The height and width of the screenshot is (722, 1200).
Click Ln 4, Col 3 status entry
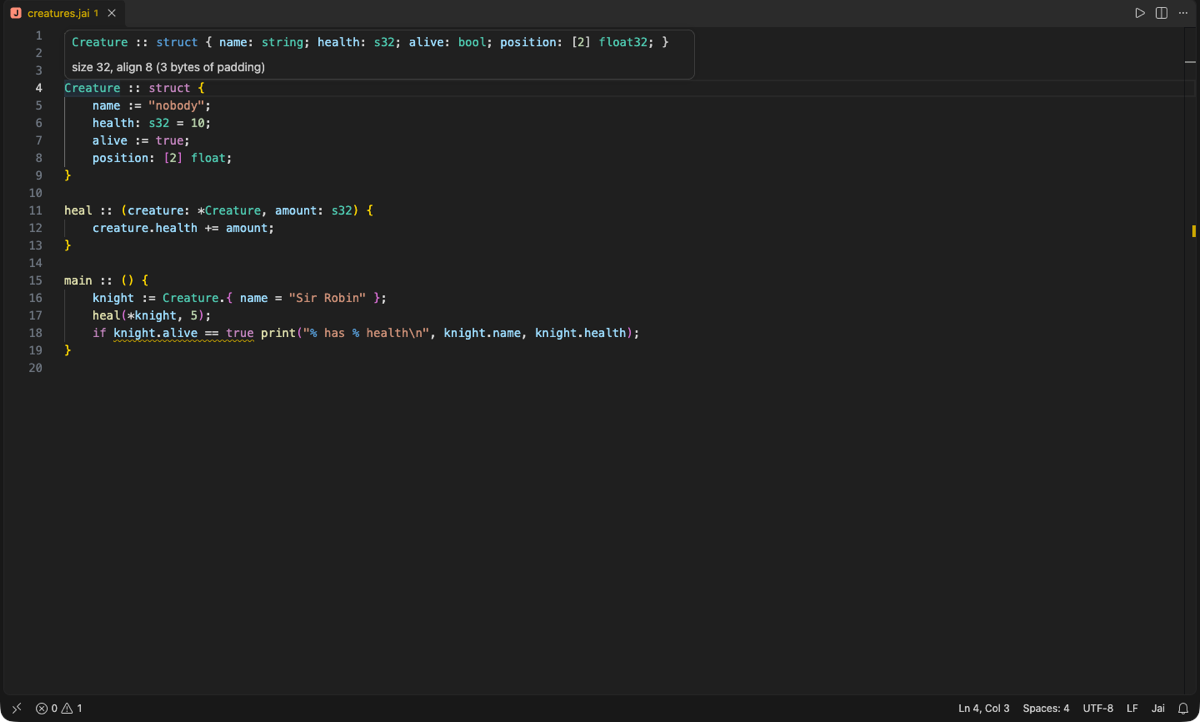click(x=984, y=708)
